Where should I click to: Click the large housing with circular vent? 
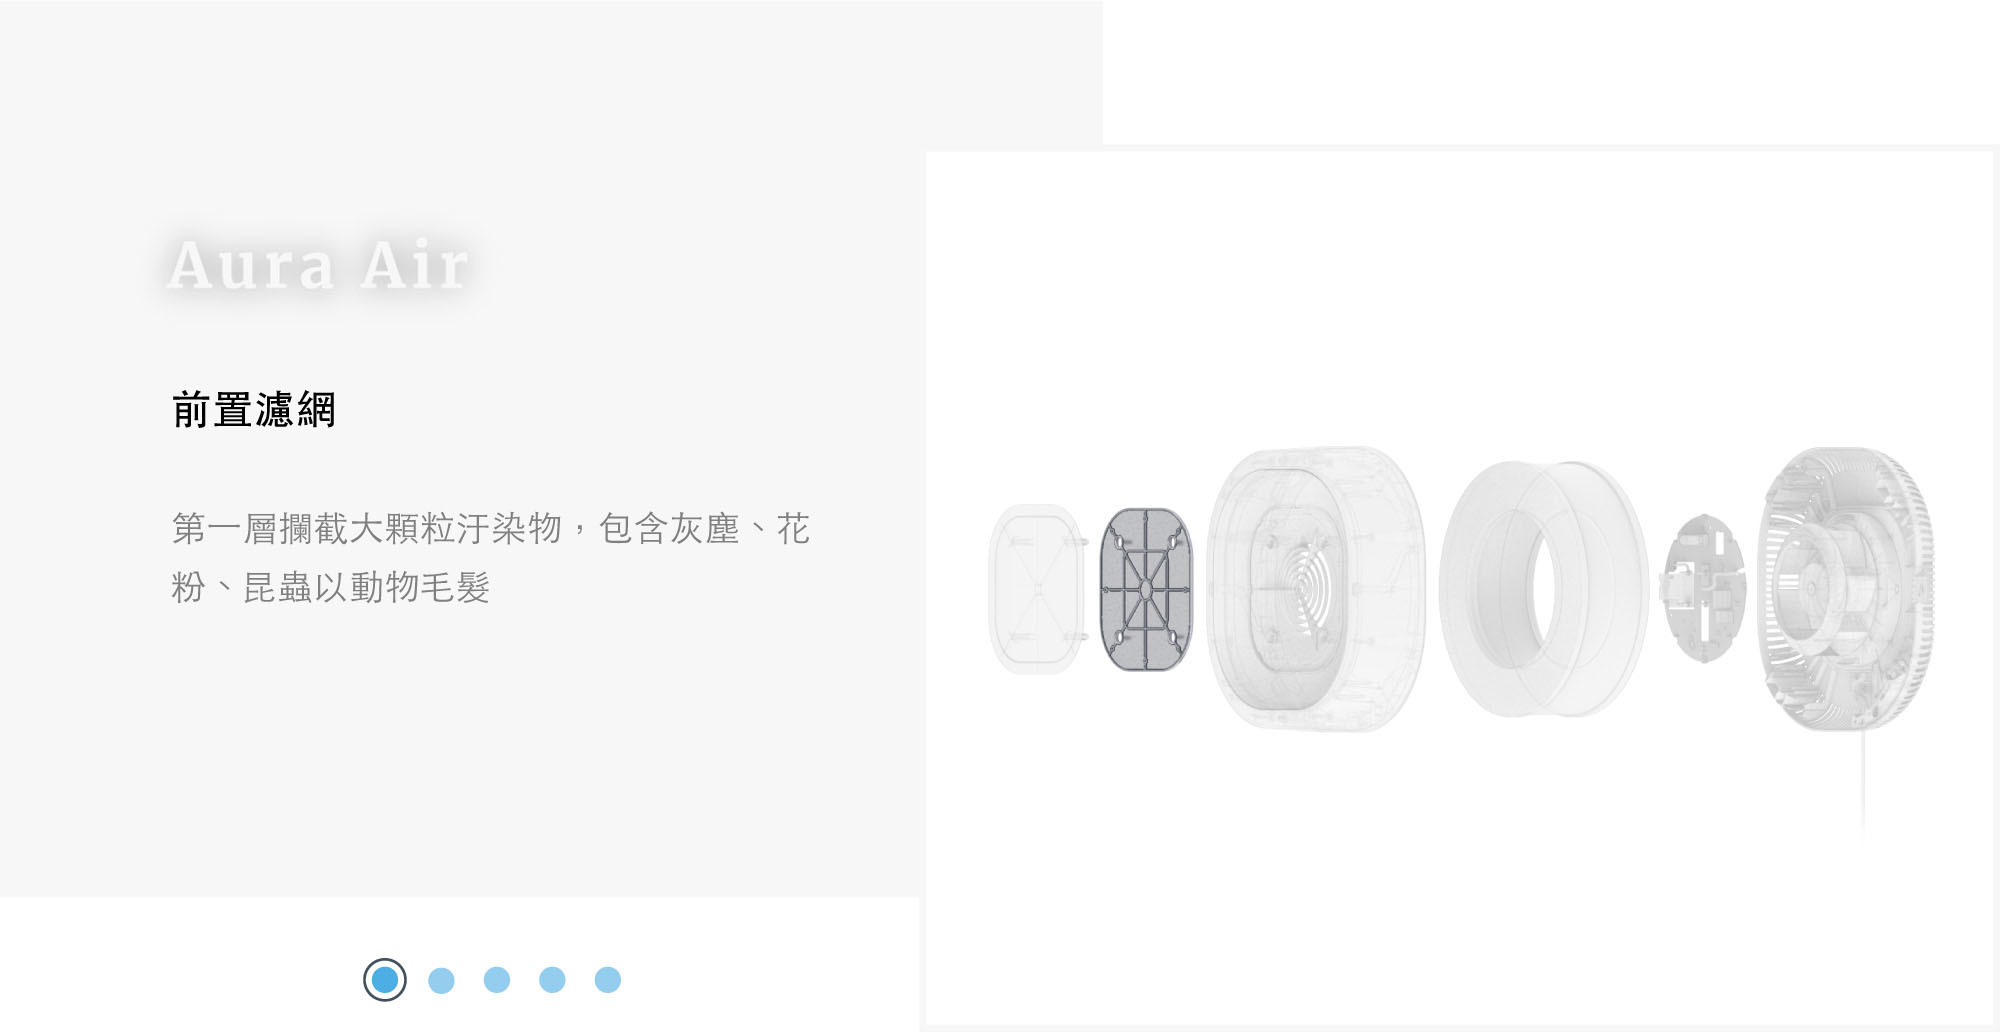click(1316, 589)
